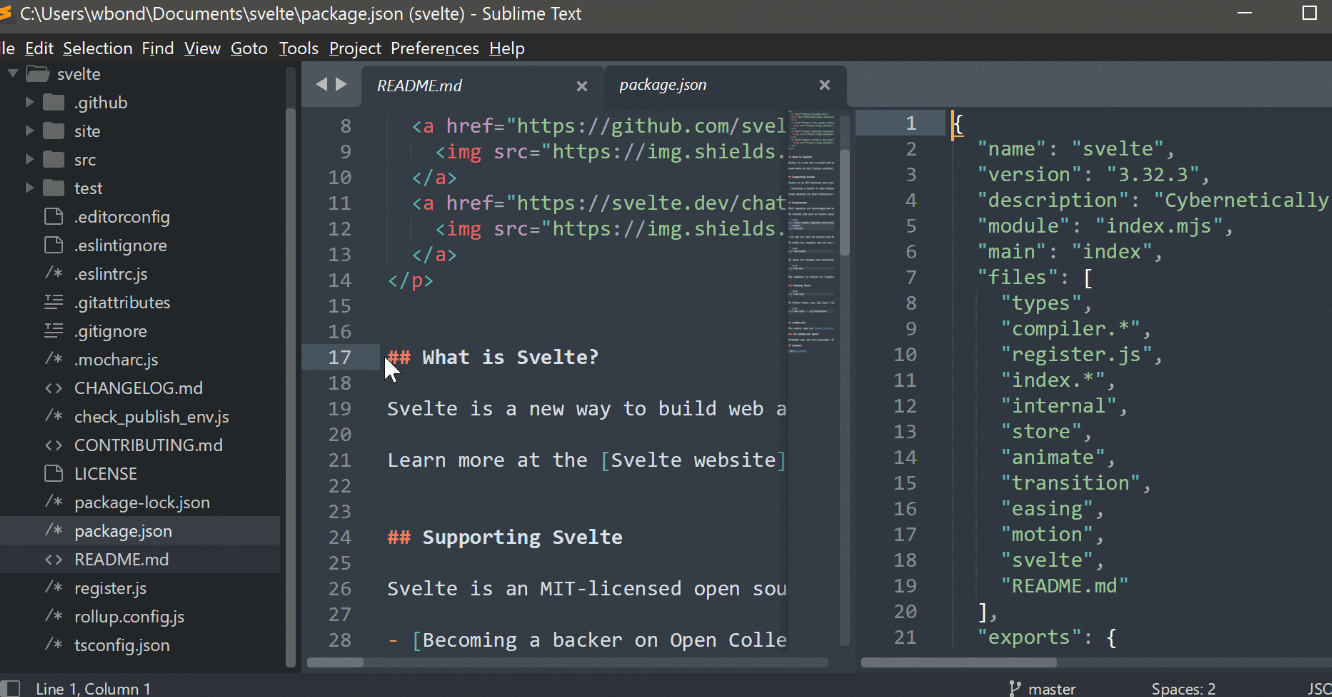Open tsconfig.json from the sidebar
This screenshot has width=1332, height=697.
point(122,645)
